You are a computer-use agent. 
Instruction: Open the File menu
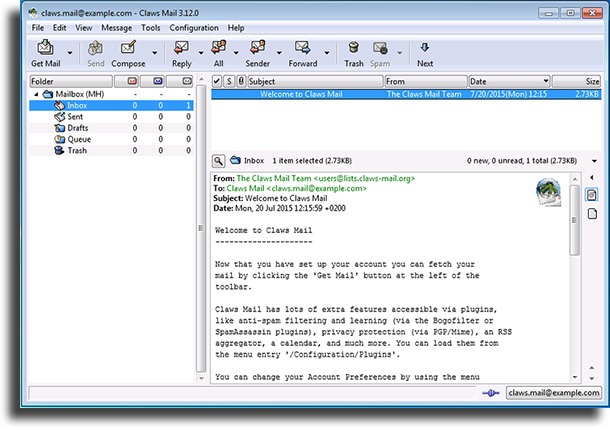(38, 28)
